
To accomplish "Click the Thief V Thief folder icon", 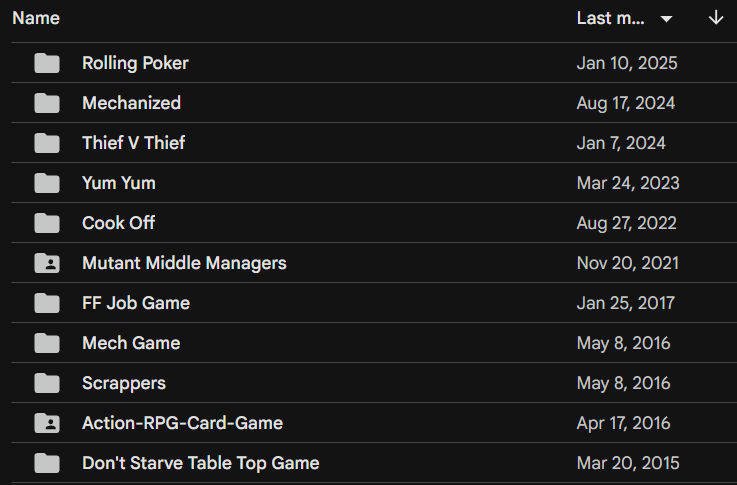I will tap(47, 143).
